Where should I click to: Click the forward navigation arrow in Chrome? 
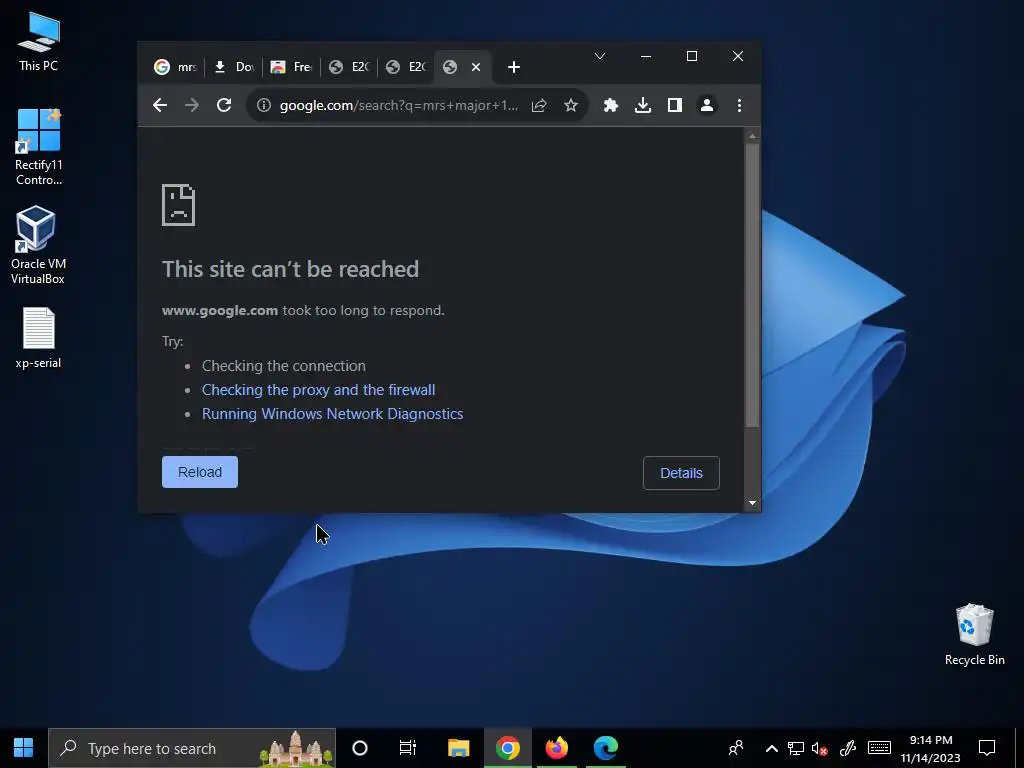192,105
